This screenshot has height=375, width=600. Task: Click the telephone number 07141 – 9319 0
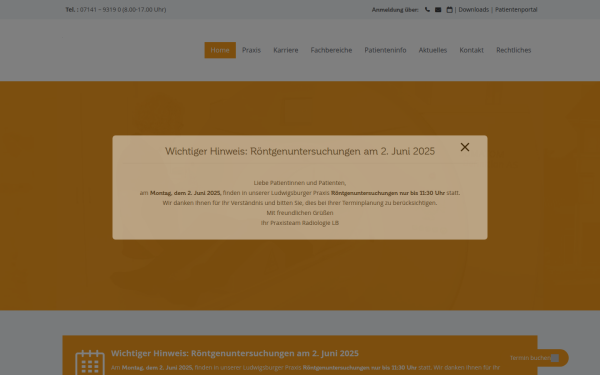[x=100, y=10]
